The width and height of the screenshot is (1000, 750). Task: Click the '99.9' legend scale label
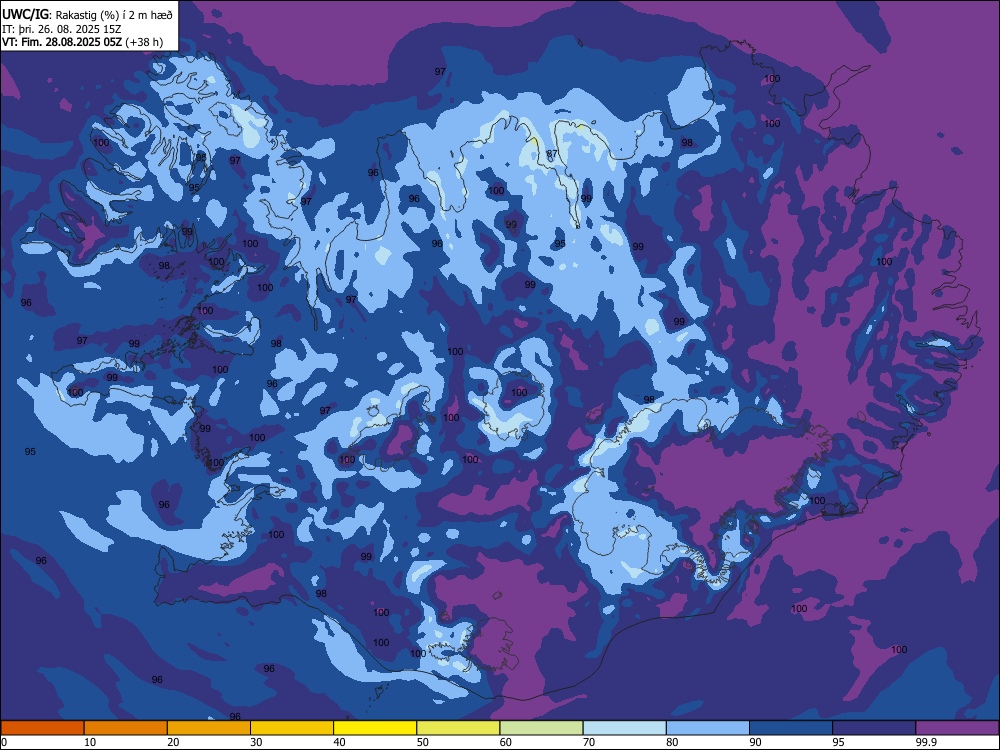[x=926, y=742]
